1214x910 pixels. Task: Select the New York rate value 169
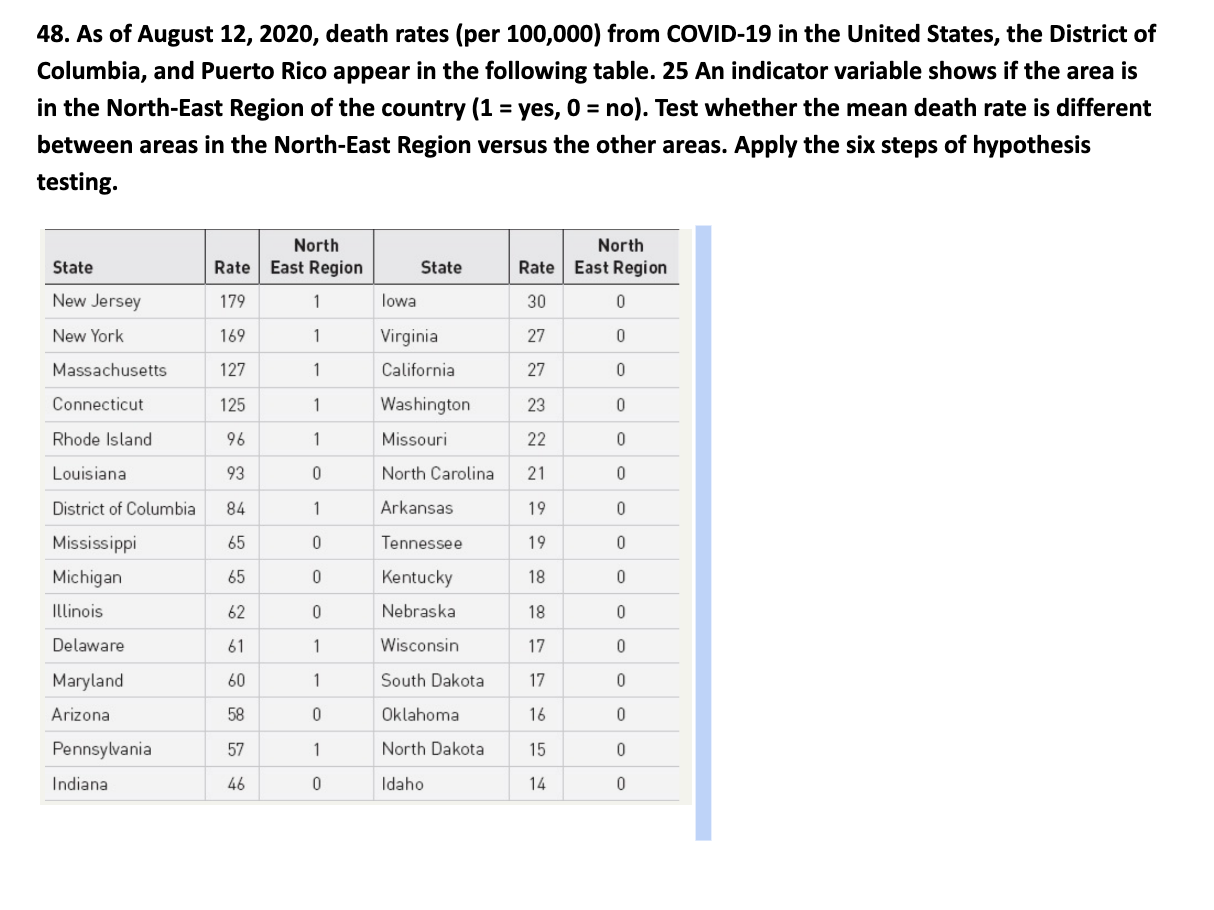(x=233, y=336)
